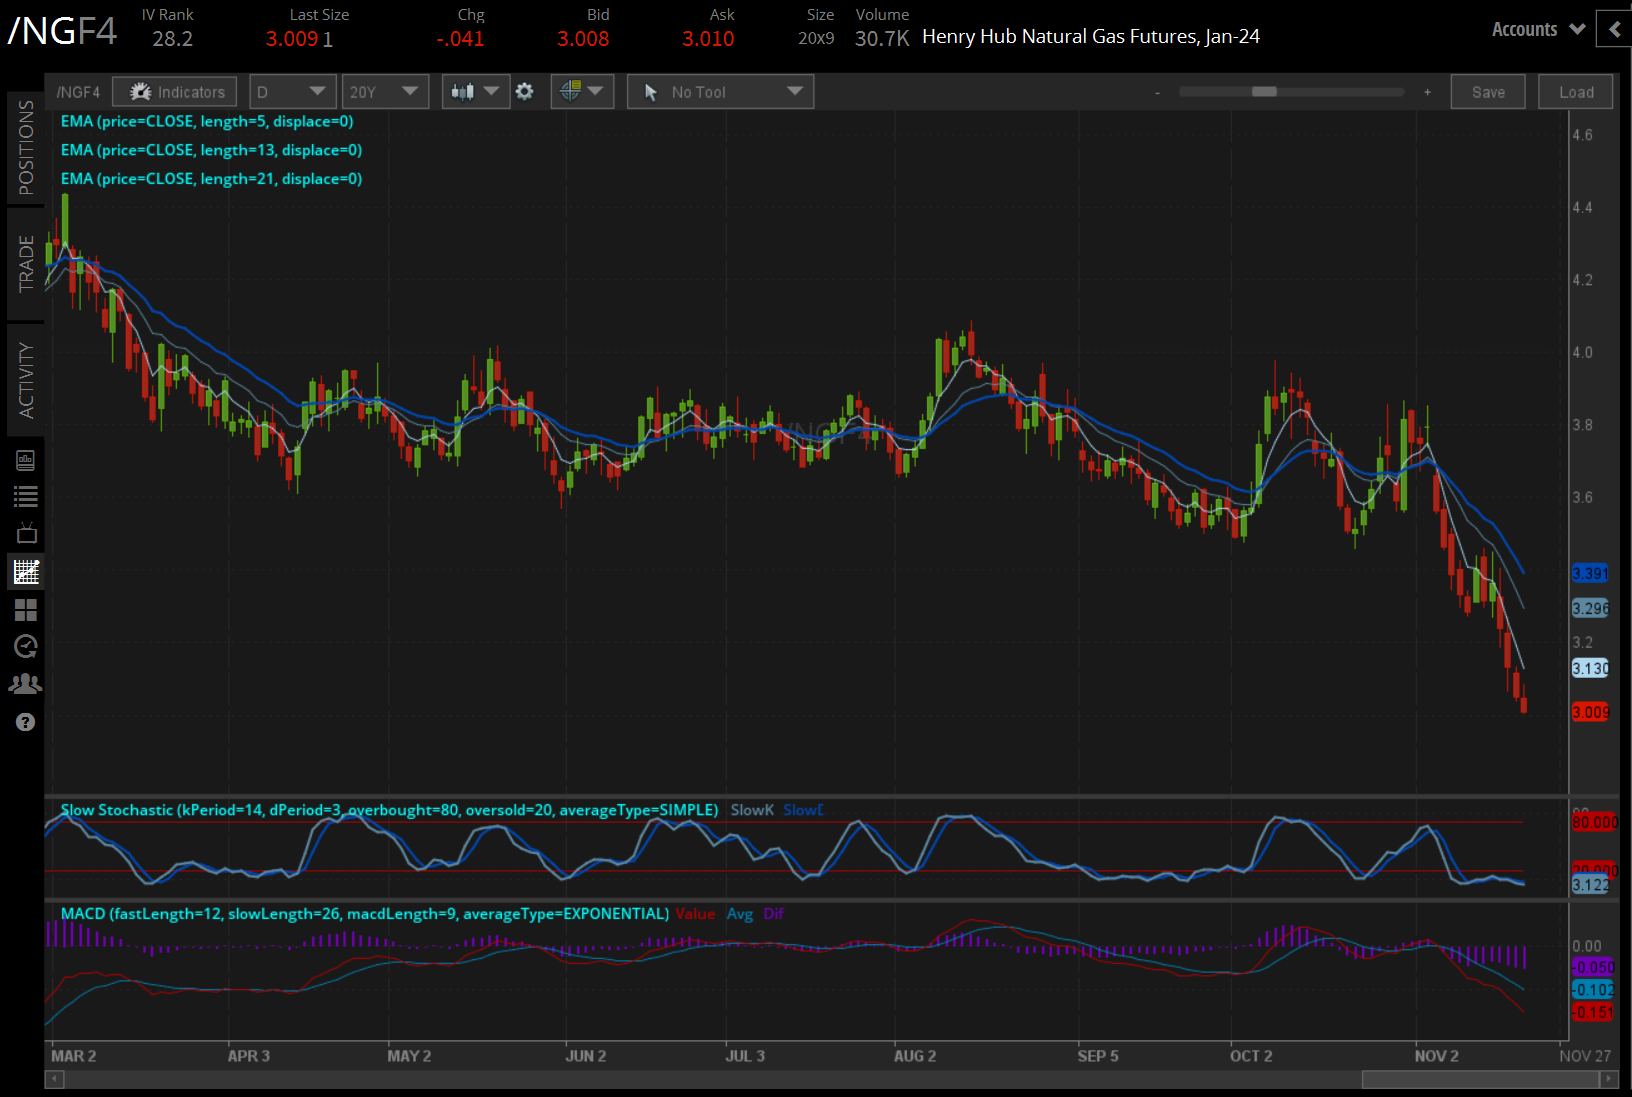
Task: Click the Indicators button
Action: [175, 92]
